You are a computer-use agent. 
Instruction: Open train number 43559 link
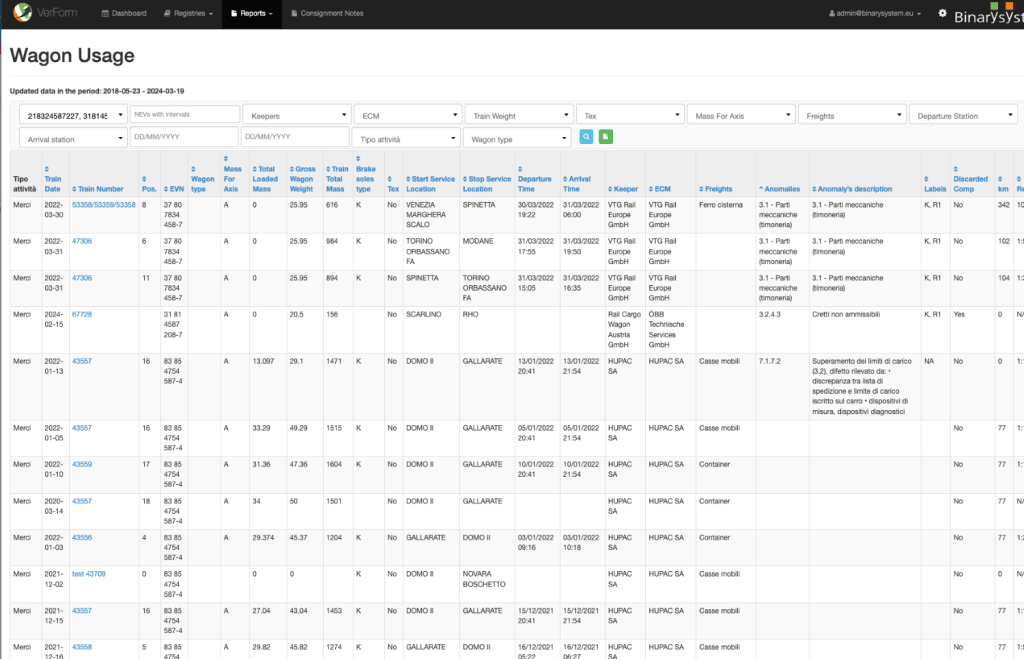(82, 464)
